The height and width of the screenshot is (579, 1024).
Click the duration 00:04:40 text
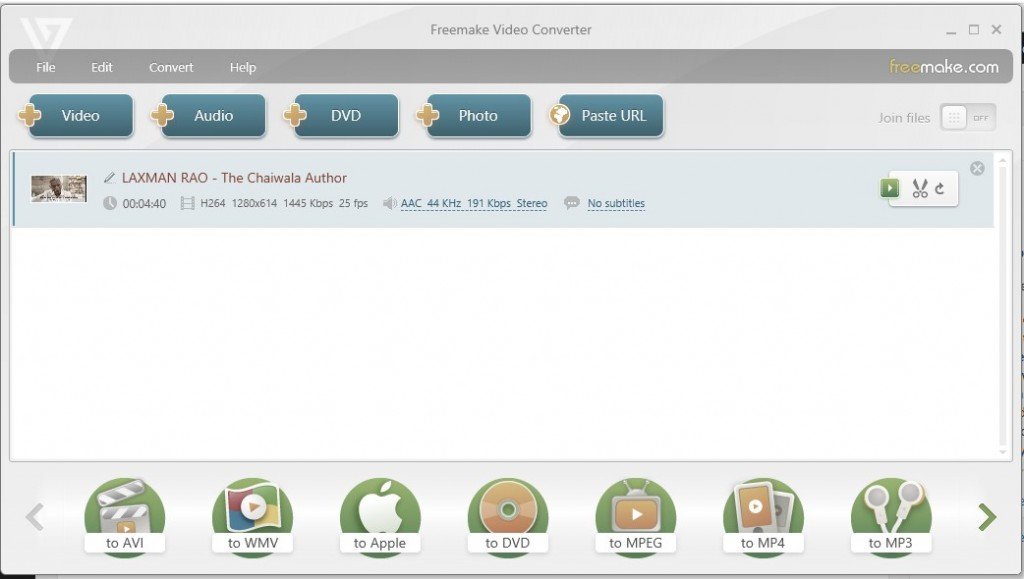144,204
